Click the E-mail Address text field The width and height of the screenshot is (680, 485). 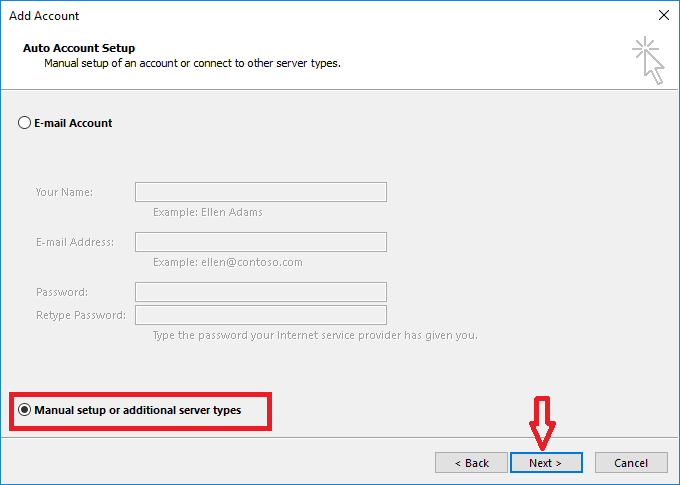tap(260, 242)
